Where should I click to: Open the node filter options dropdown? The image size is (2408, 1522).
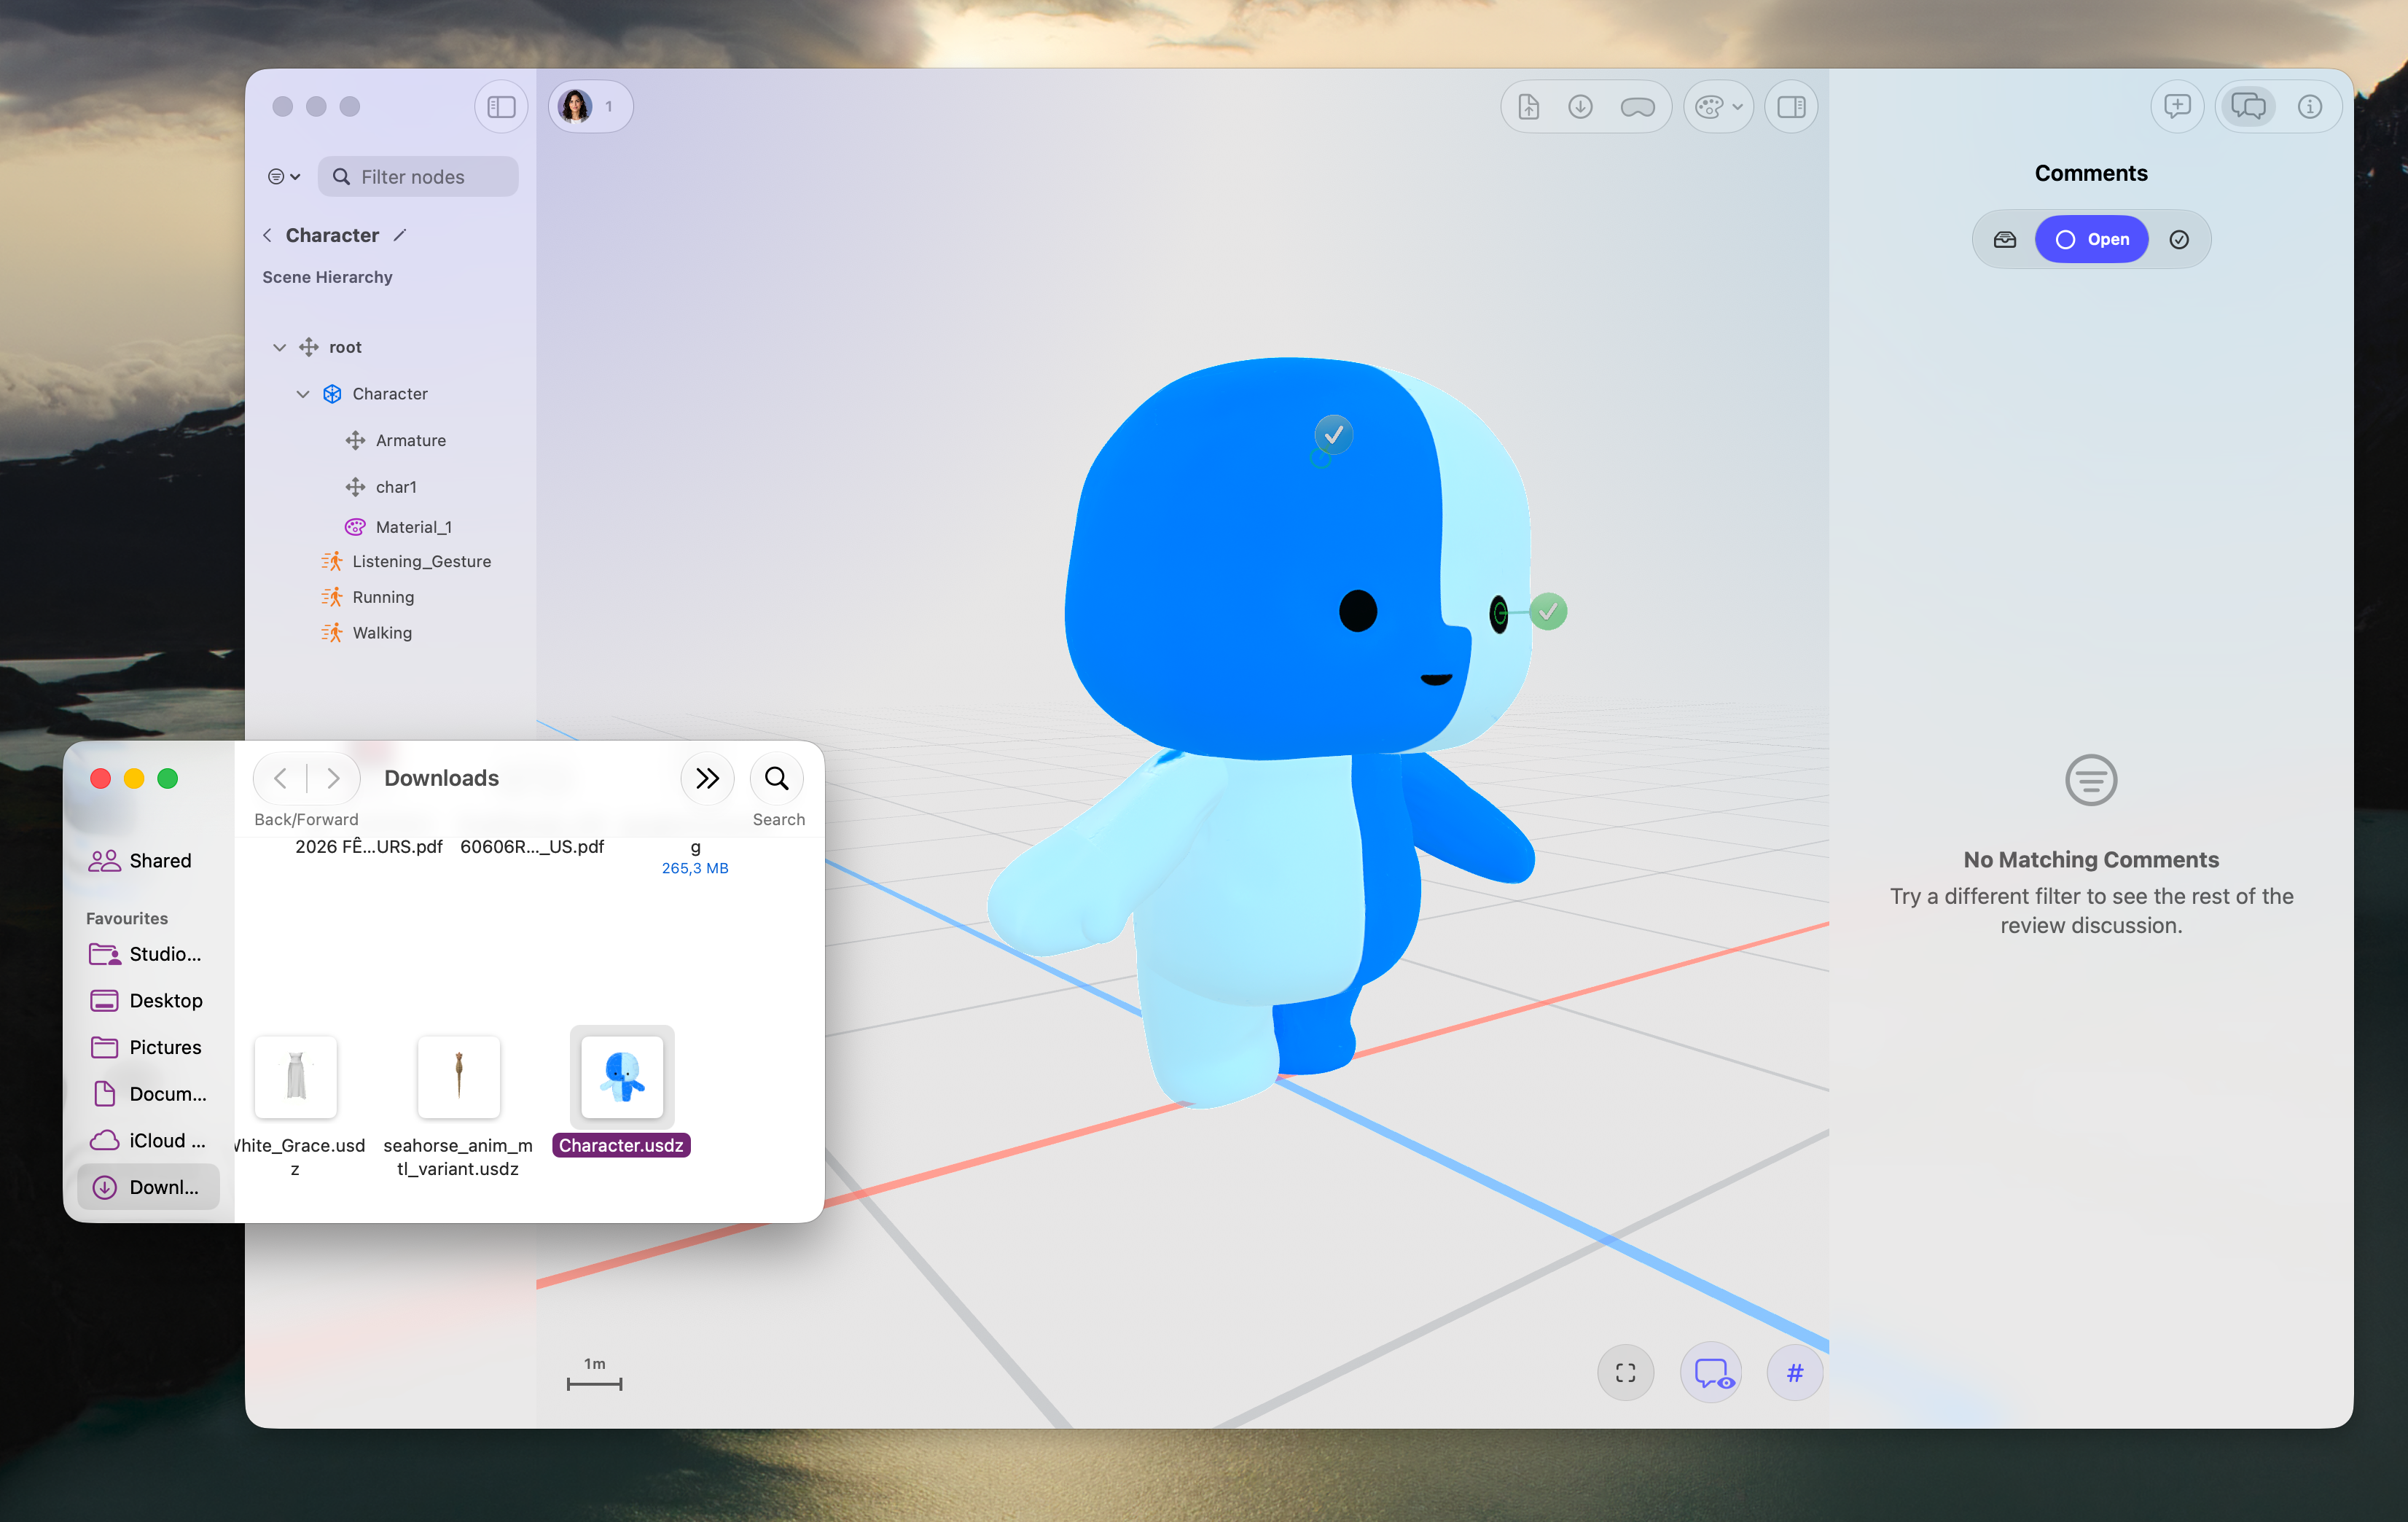click(284, 176)
